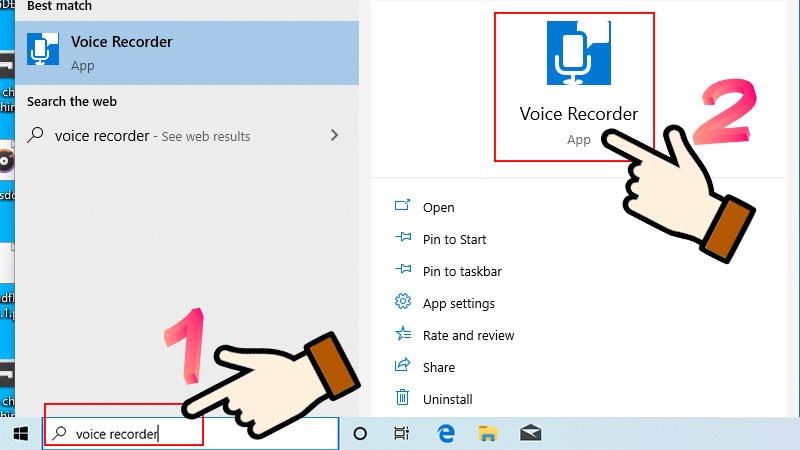Click the taskbar search box containing 'voice recorder'

[190, 433]
